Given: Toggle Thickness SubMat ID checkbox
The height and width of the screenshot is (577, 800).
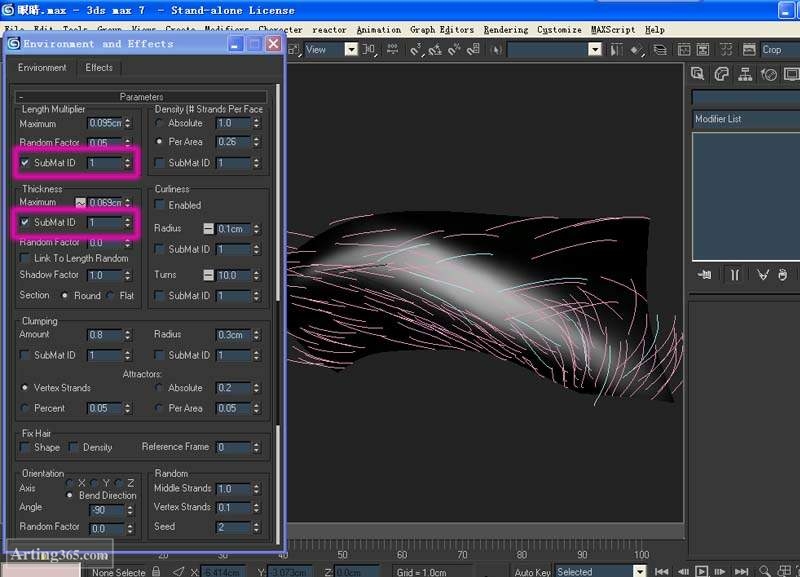Looking at the screenshot, I should [24, 222].
